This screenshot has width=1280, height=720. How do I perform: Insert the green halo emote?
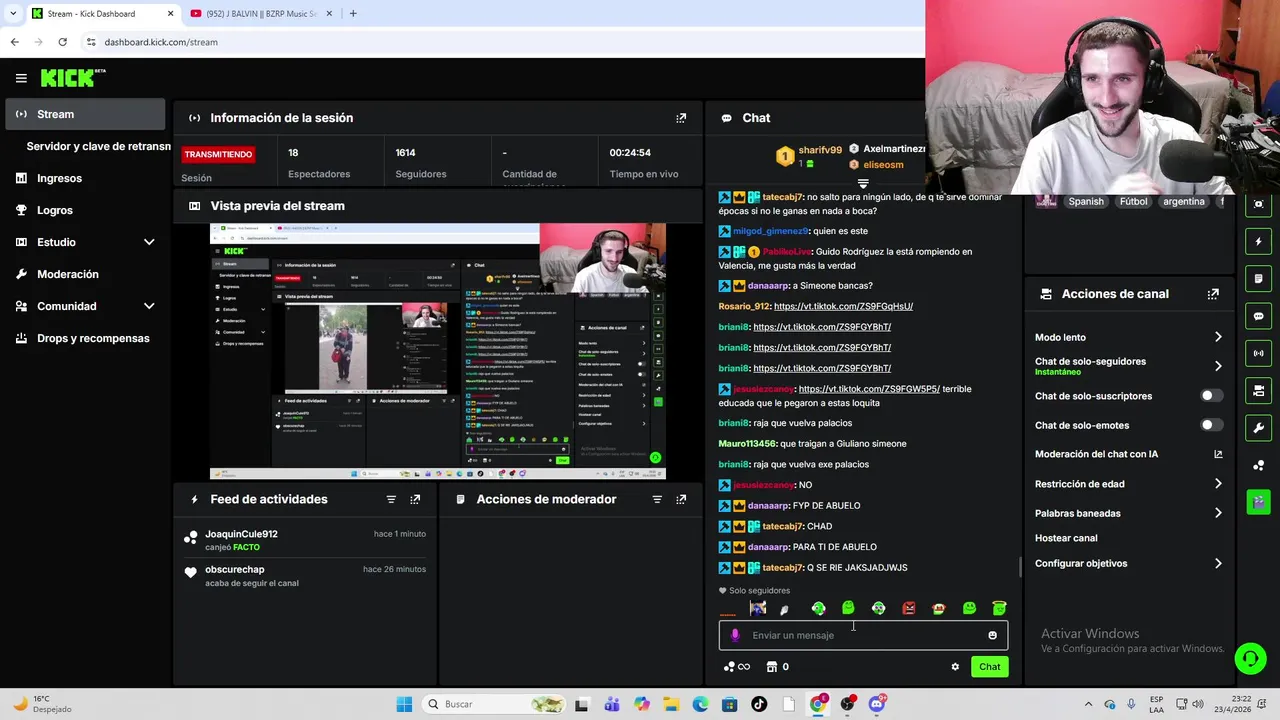pyautogui.click(x=998, y=608)
